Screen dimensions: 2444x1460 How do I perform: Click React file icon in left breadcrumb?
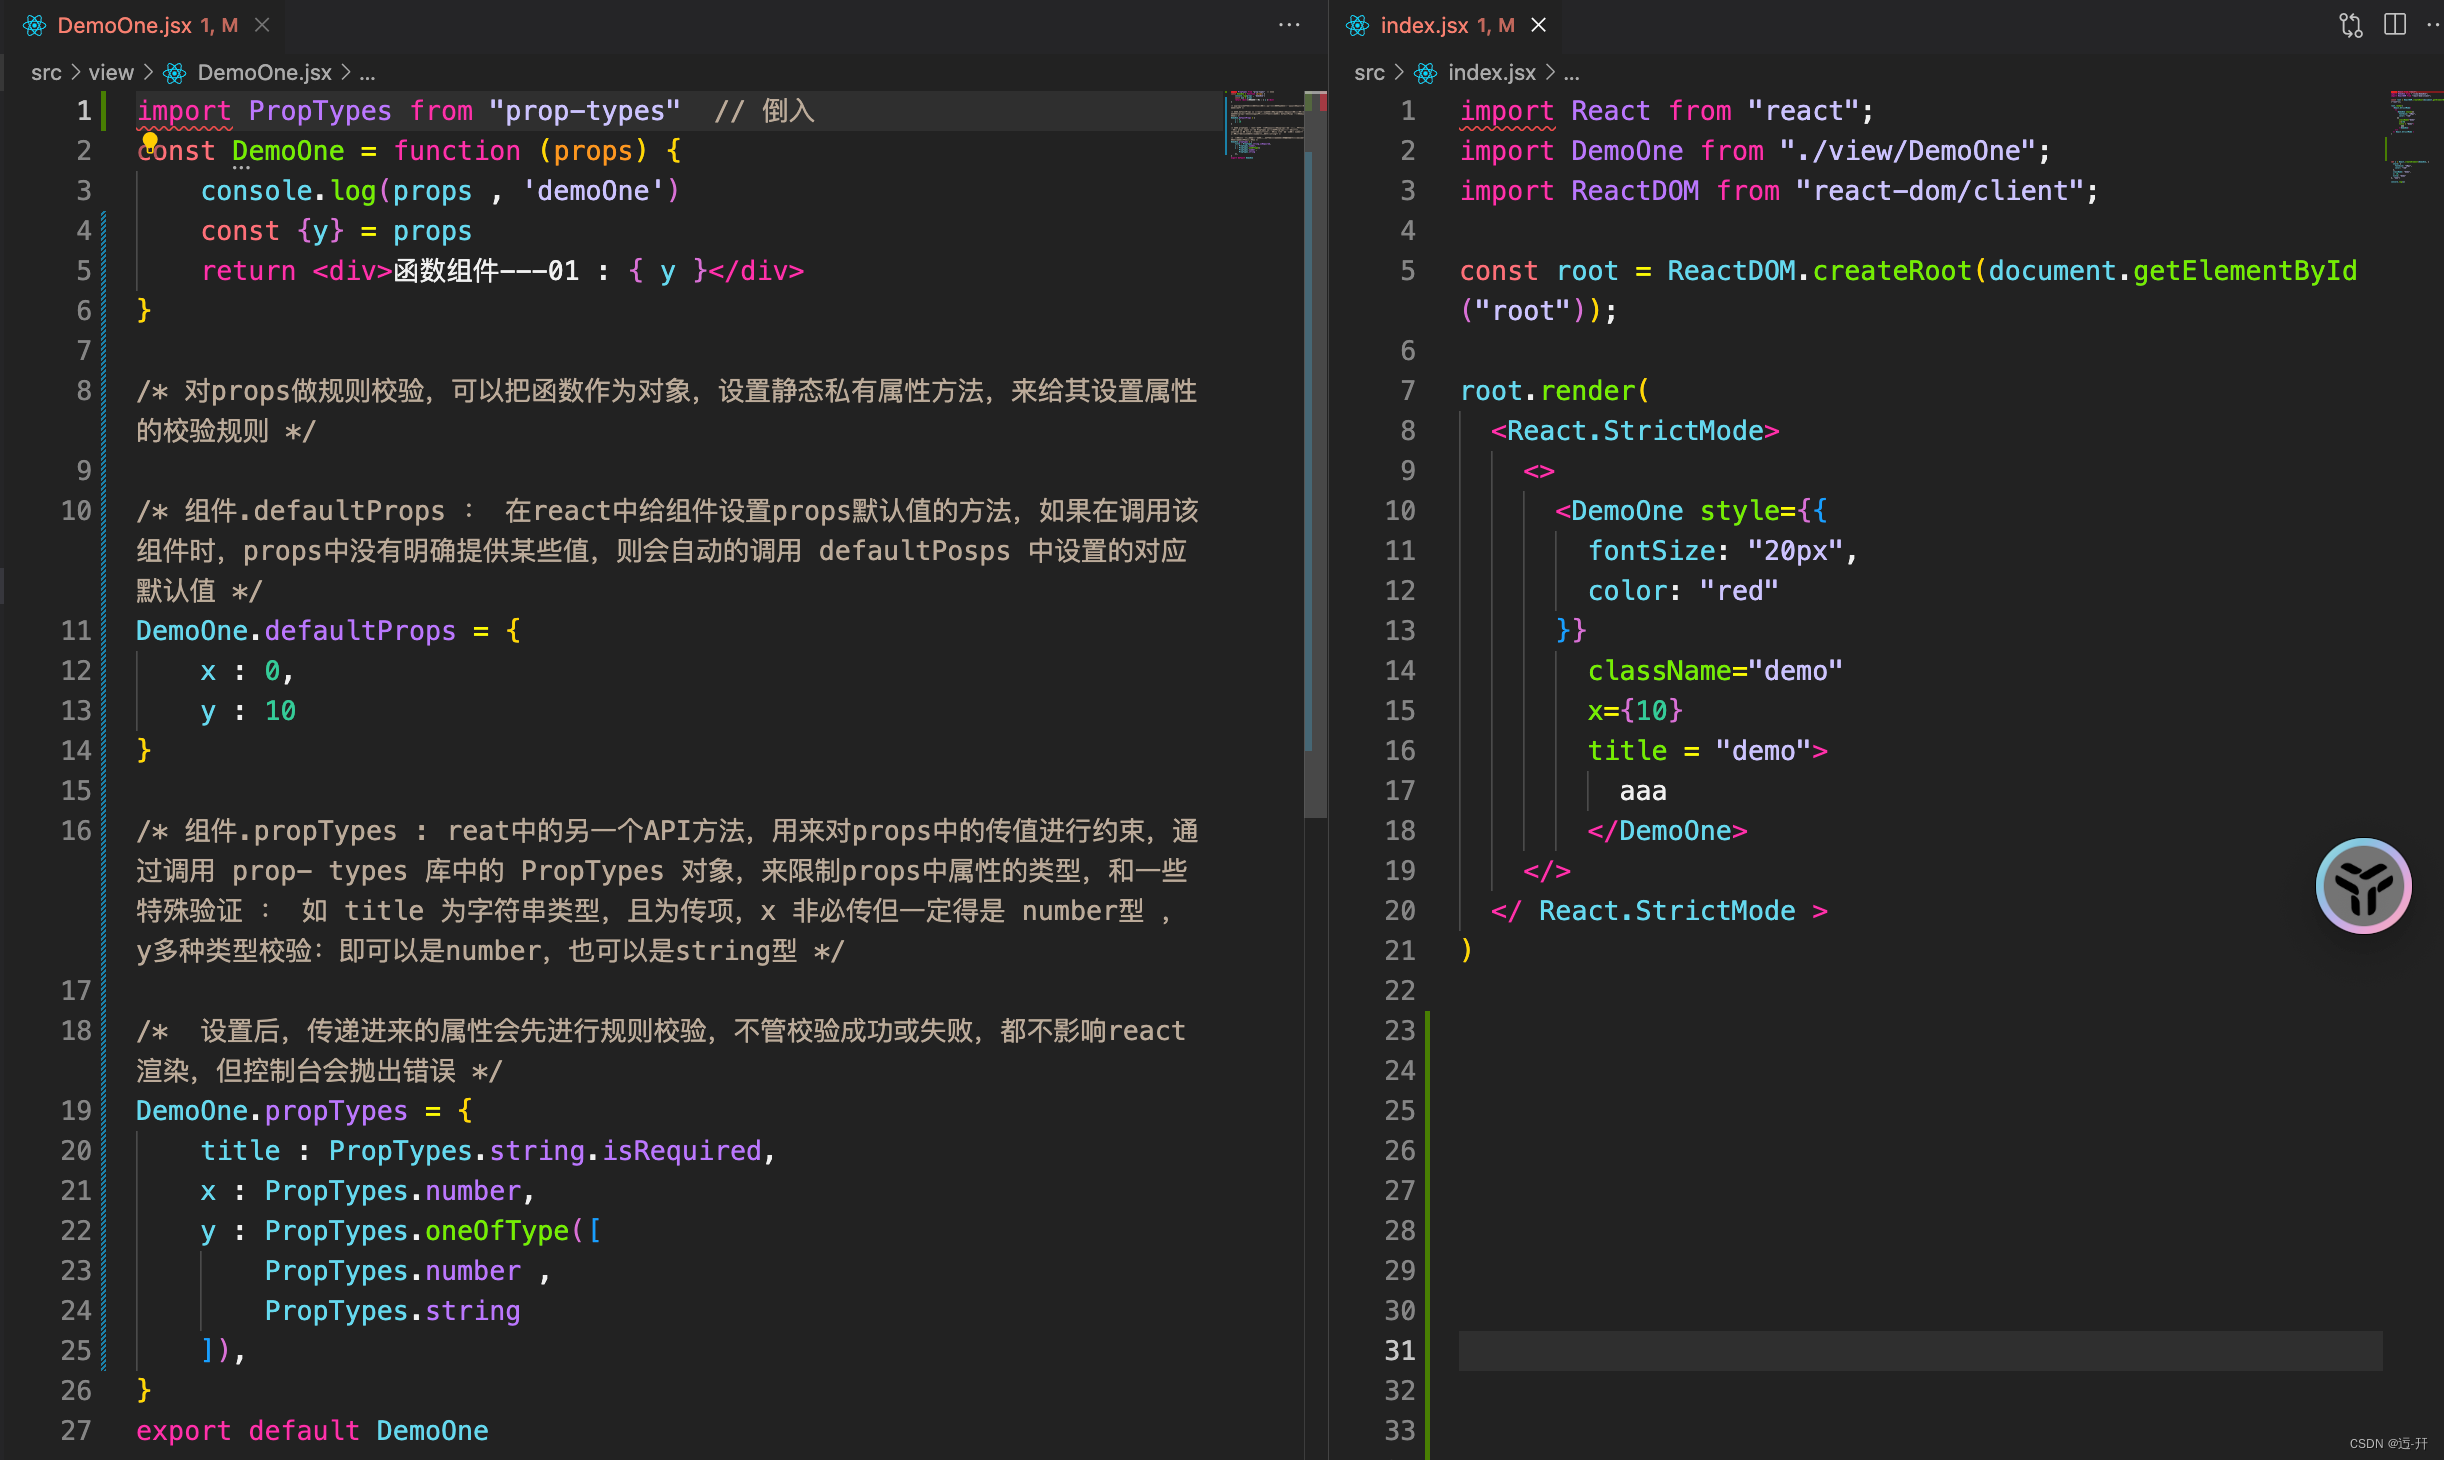(175, 73)
